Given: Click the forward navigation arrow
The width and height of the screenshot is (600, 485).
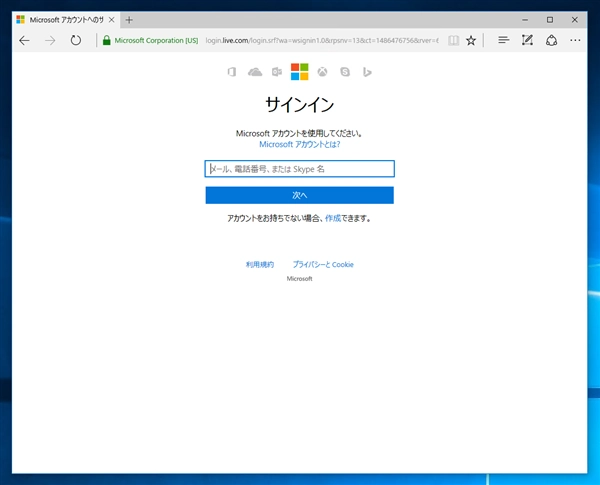Looking at the screenshot, I should tap(50, 41).
